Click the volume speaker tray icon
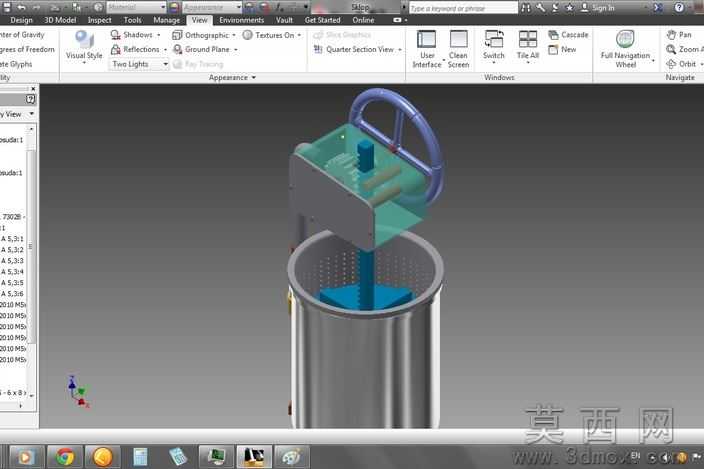The image size is (704, 469). coord(666,457)
